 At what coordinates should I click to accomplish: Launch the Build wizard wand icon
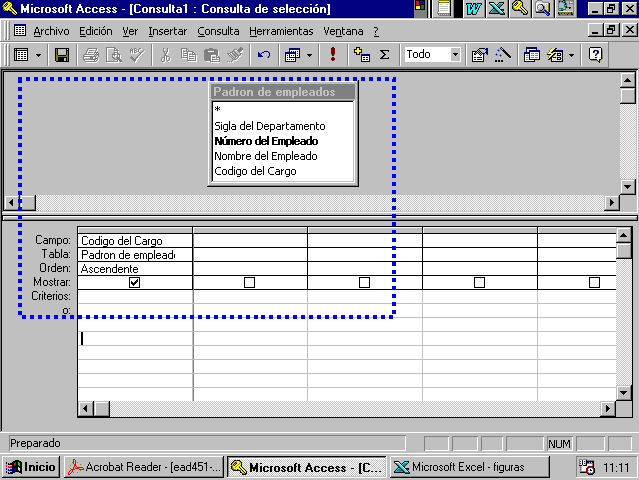[x=503, y=55]
